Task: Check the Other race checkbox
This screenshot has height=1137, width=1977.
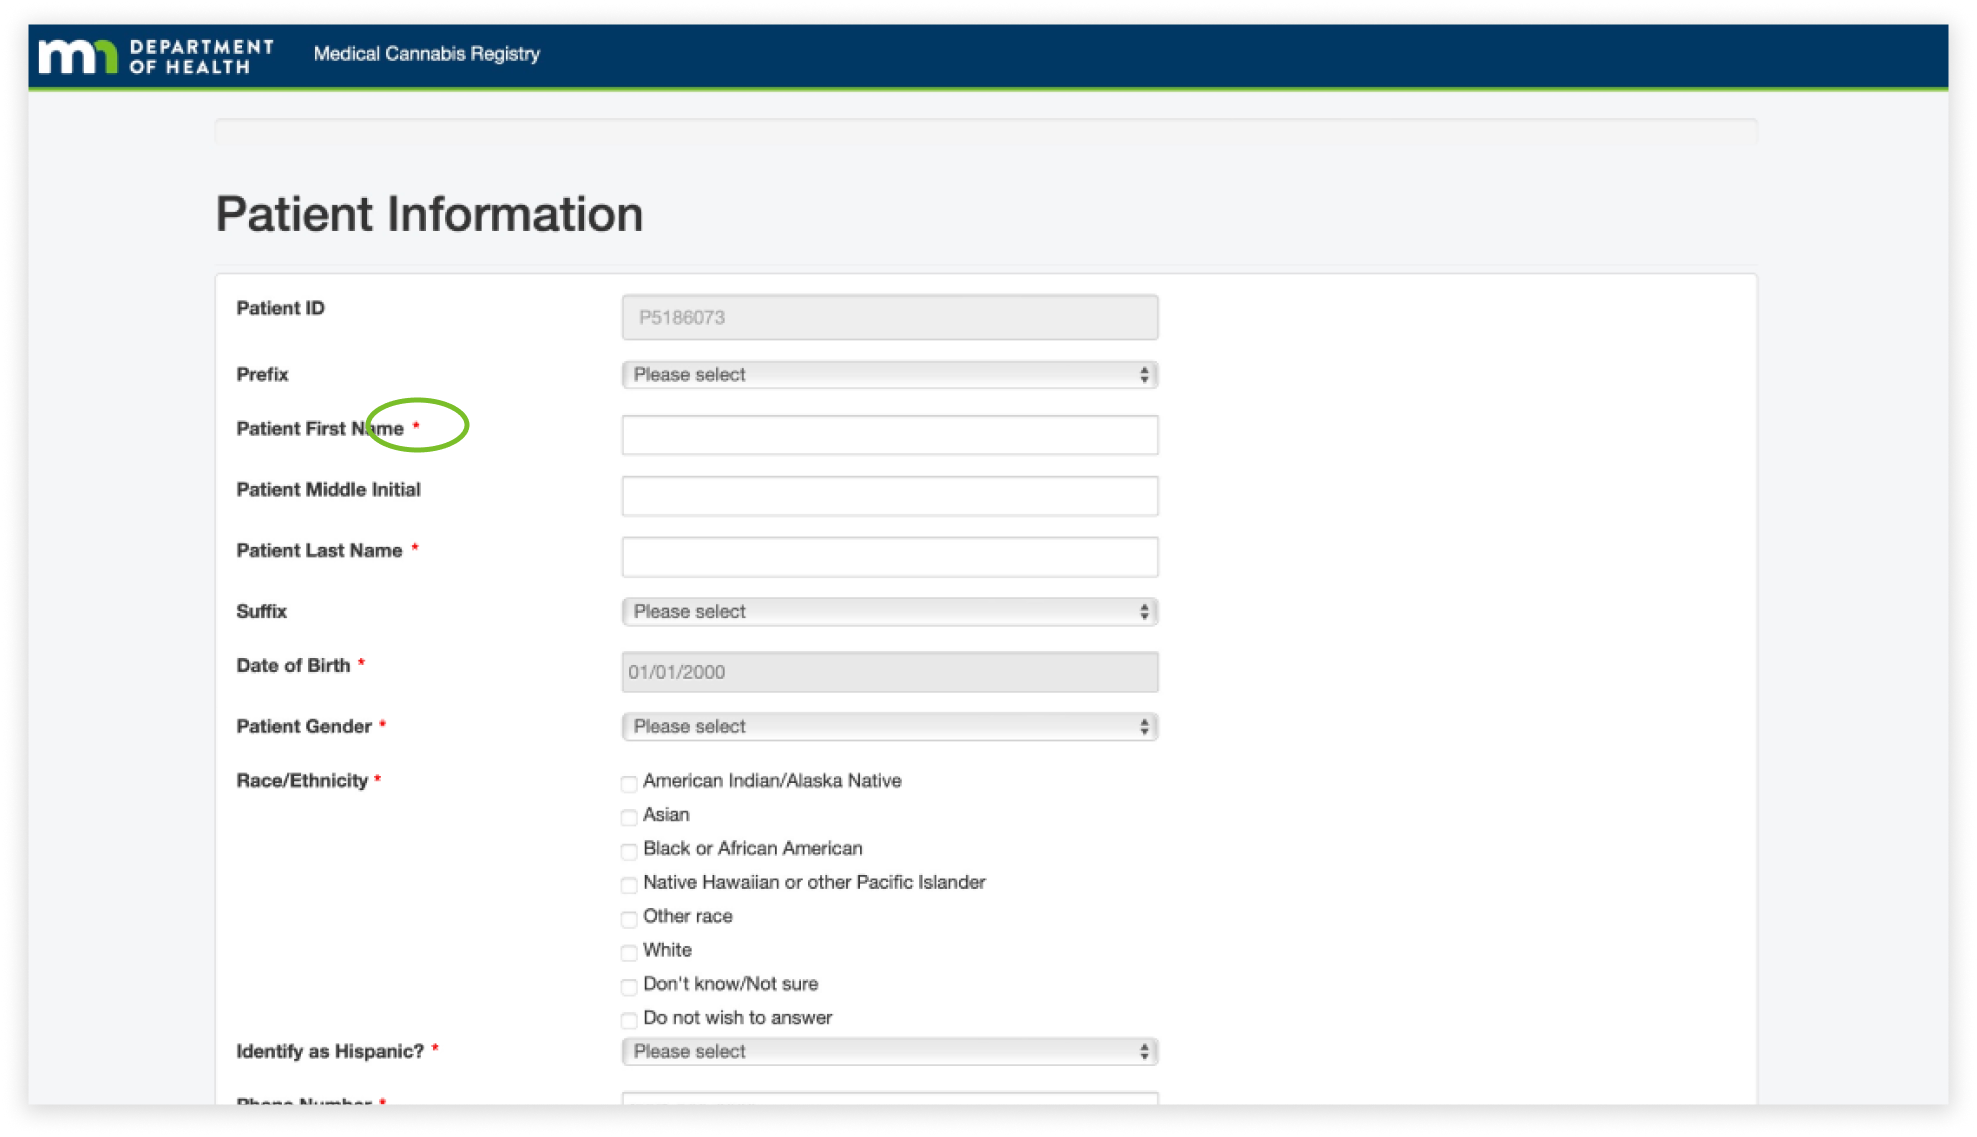Action: (x=629, y=920)
